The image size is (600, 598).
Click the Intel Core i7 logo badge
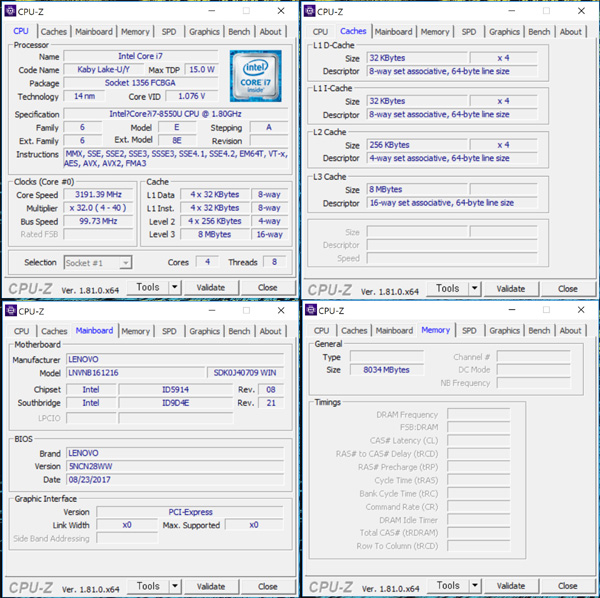[x=256, y=76]
